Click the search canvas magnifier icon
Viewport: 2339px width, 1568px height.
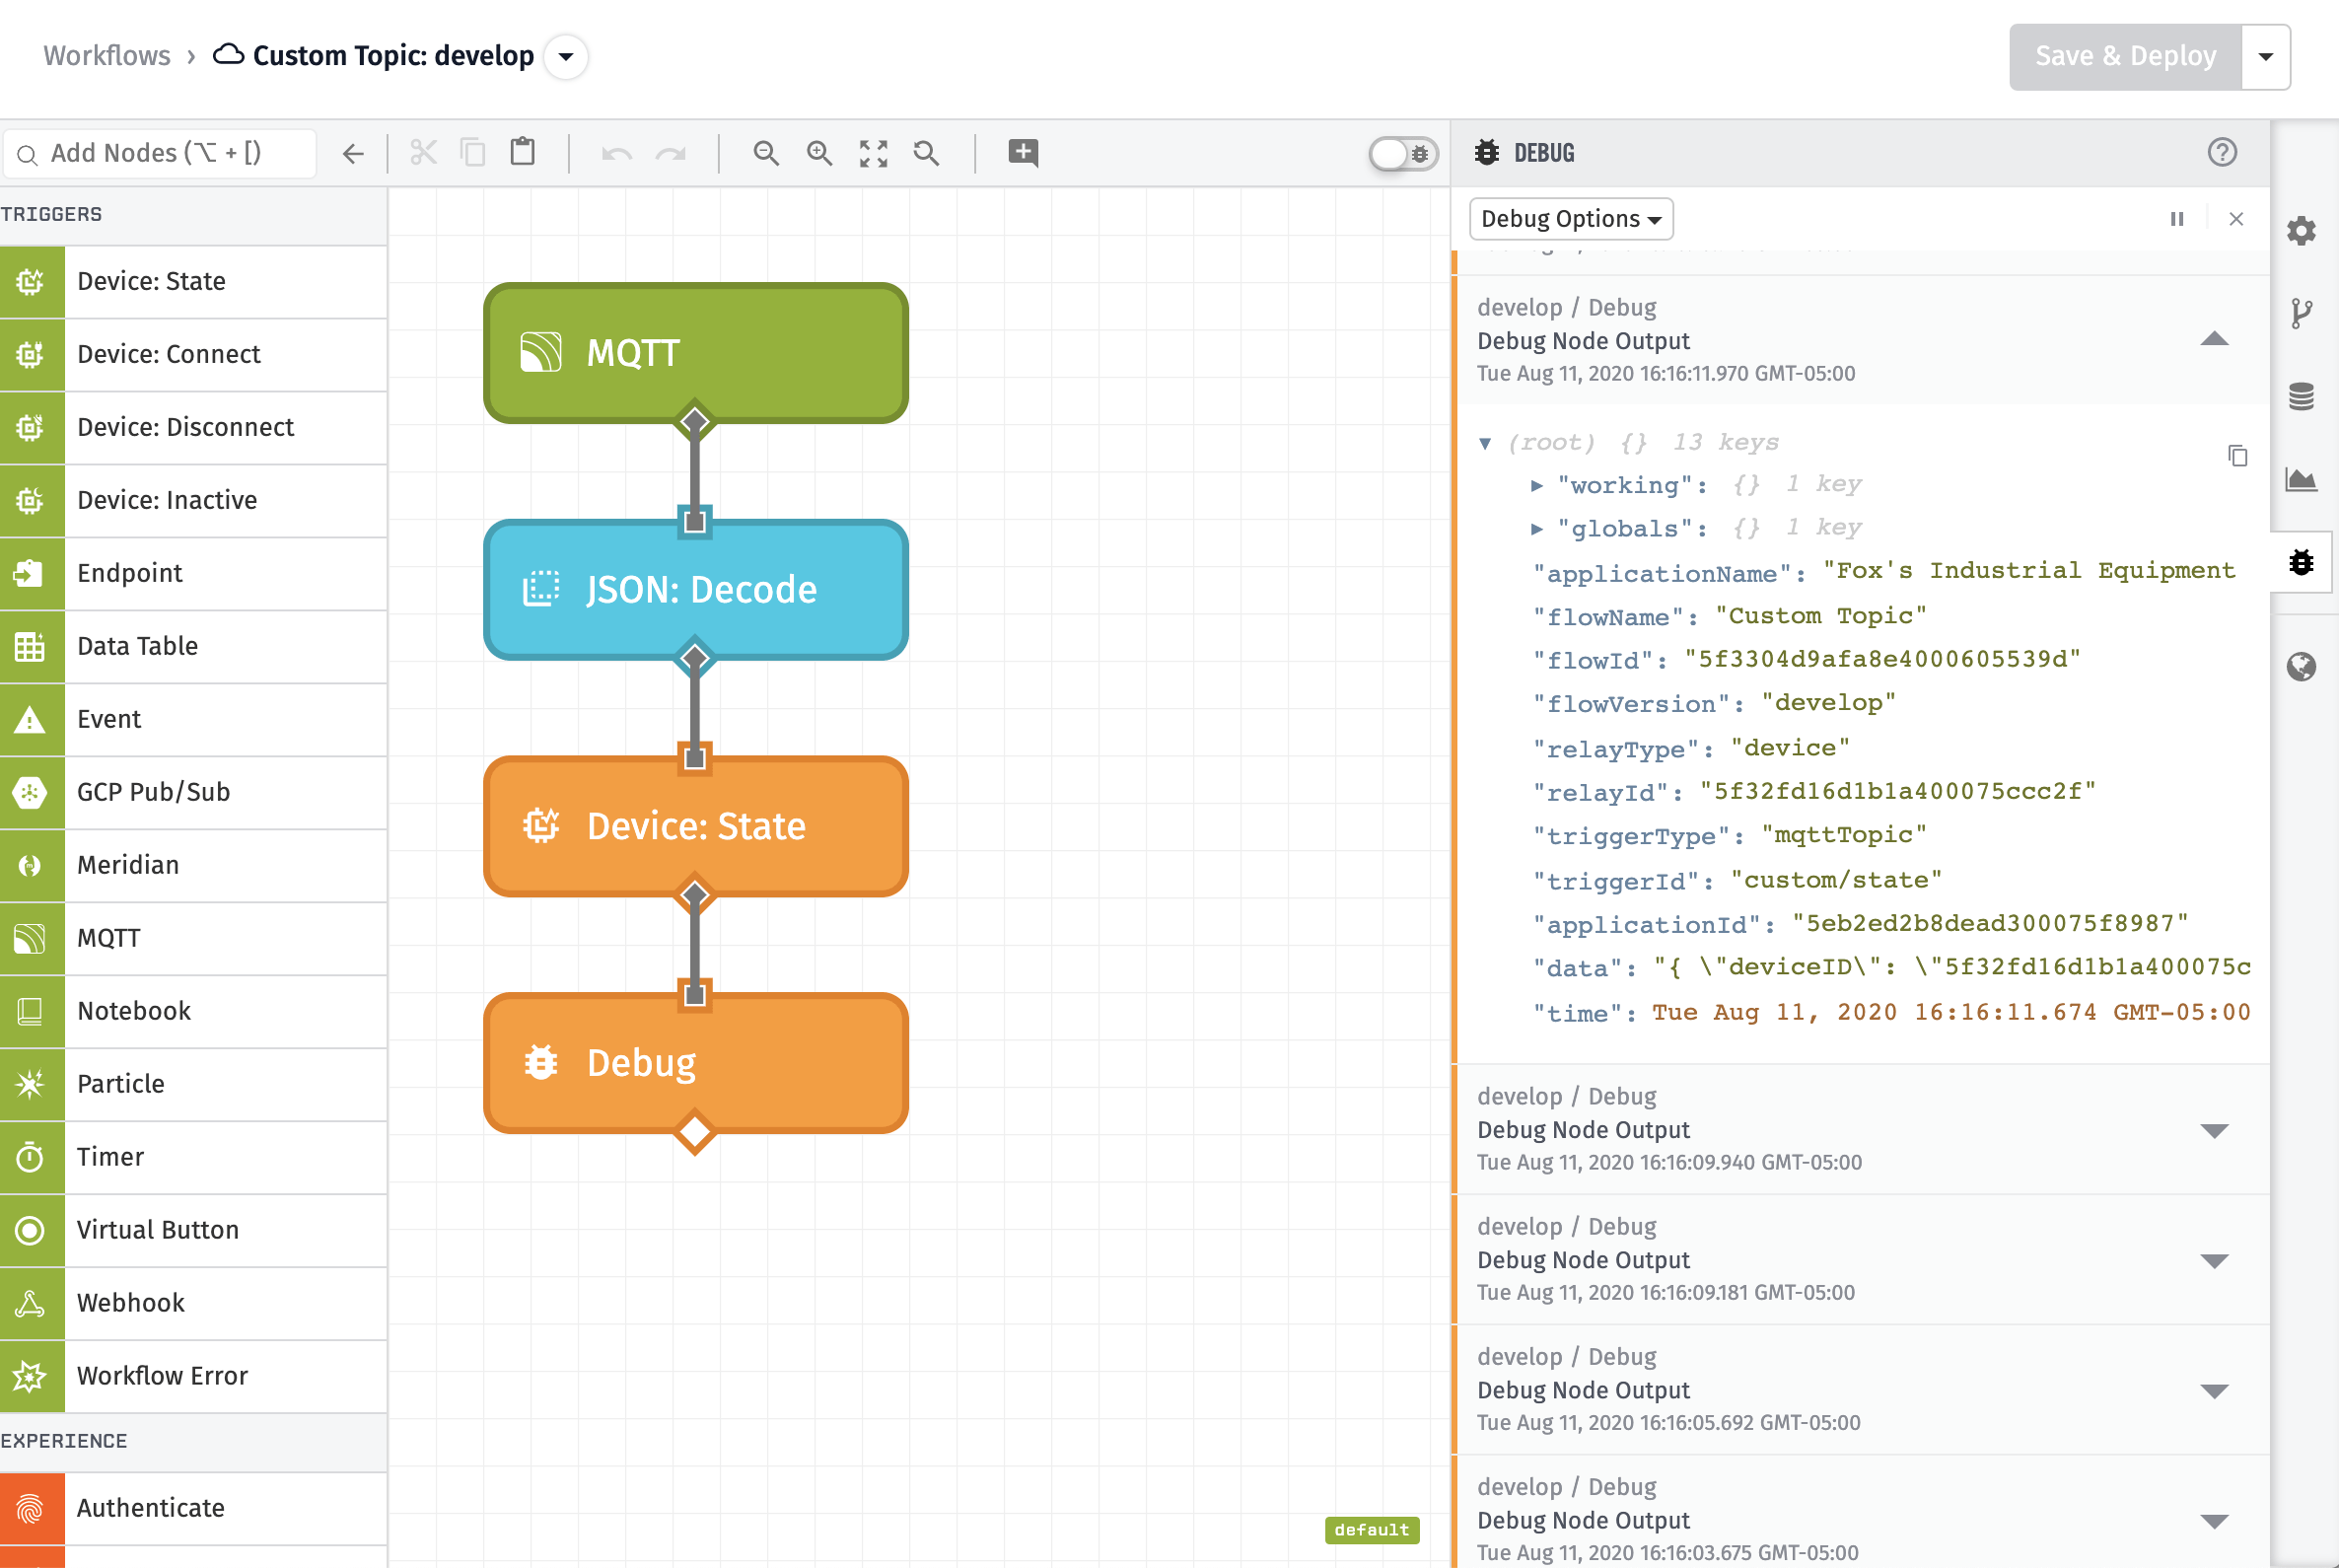coord(927,153)
